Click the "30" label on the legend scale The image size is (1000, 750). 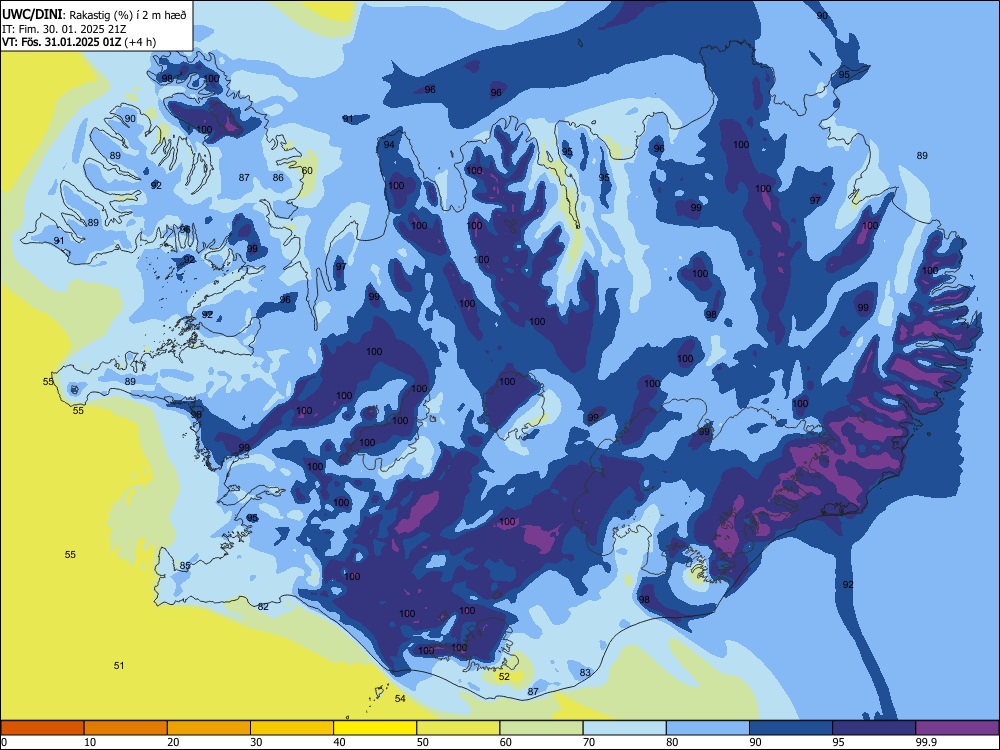pyautogui.click(x=256, y=742)
